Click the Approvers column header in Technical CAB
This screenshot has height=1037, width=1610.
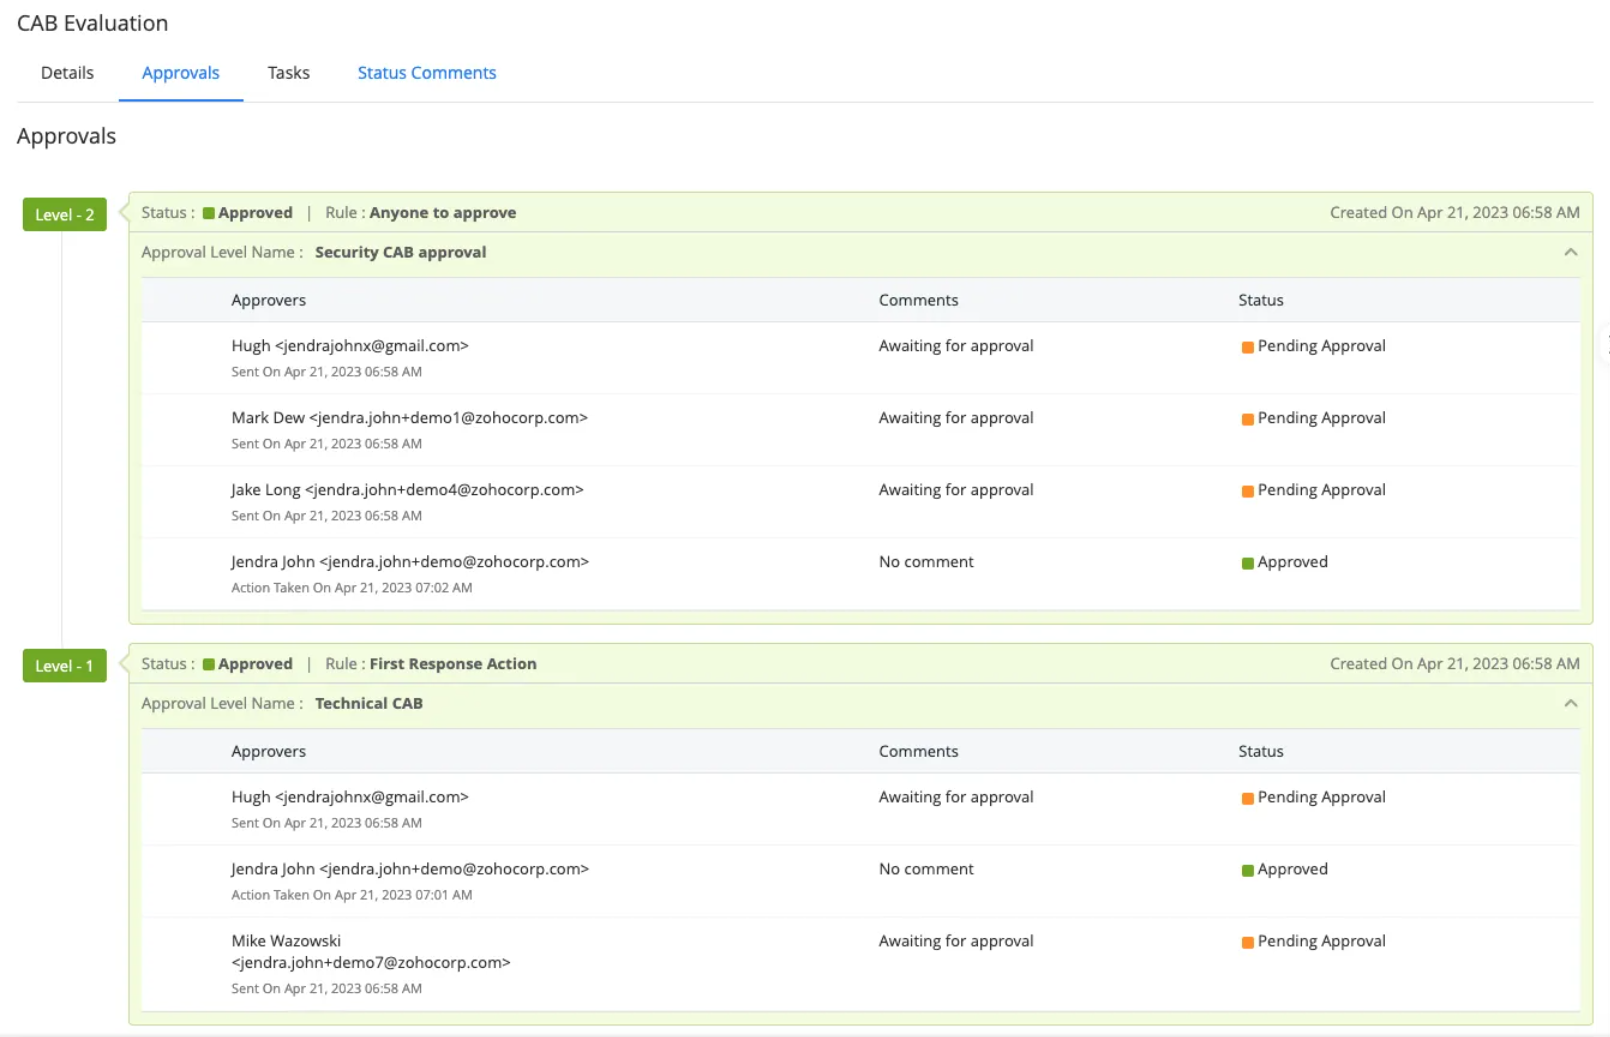click(x=268, y=751)
